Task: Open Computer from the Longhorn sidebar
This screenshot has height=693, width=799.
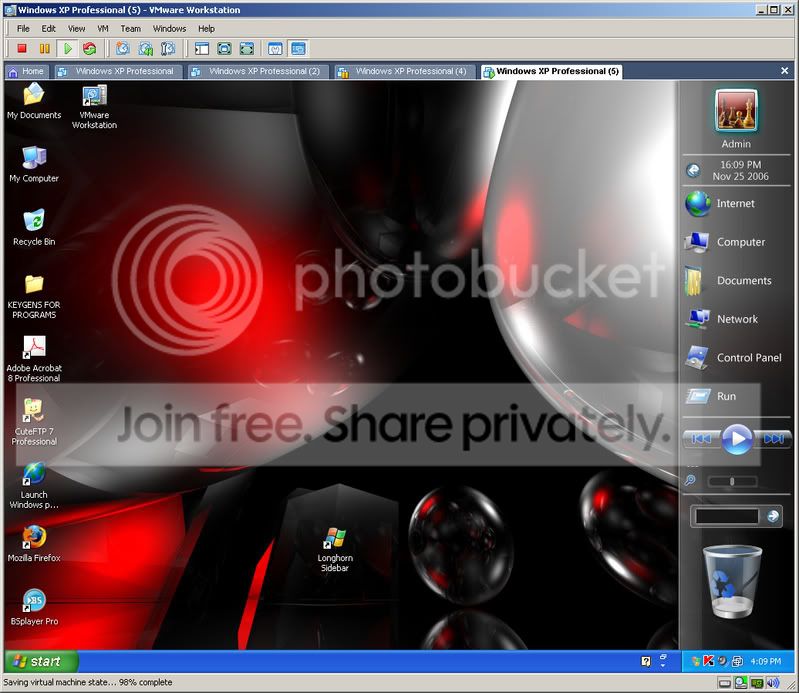Action: (725, 242)
